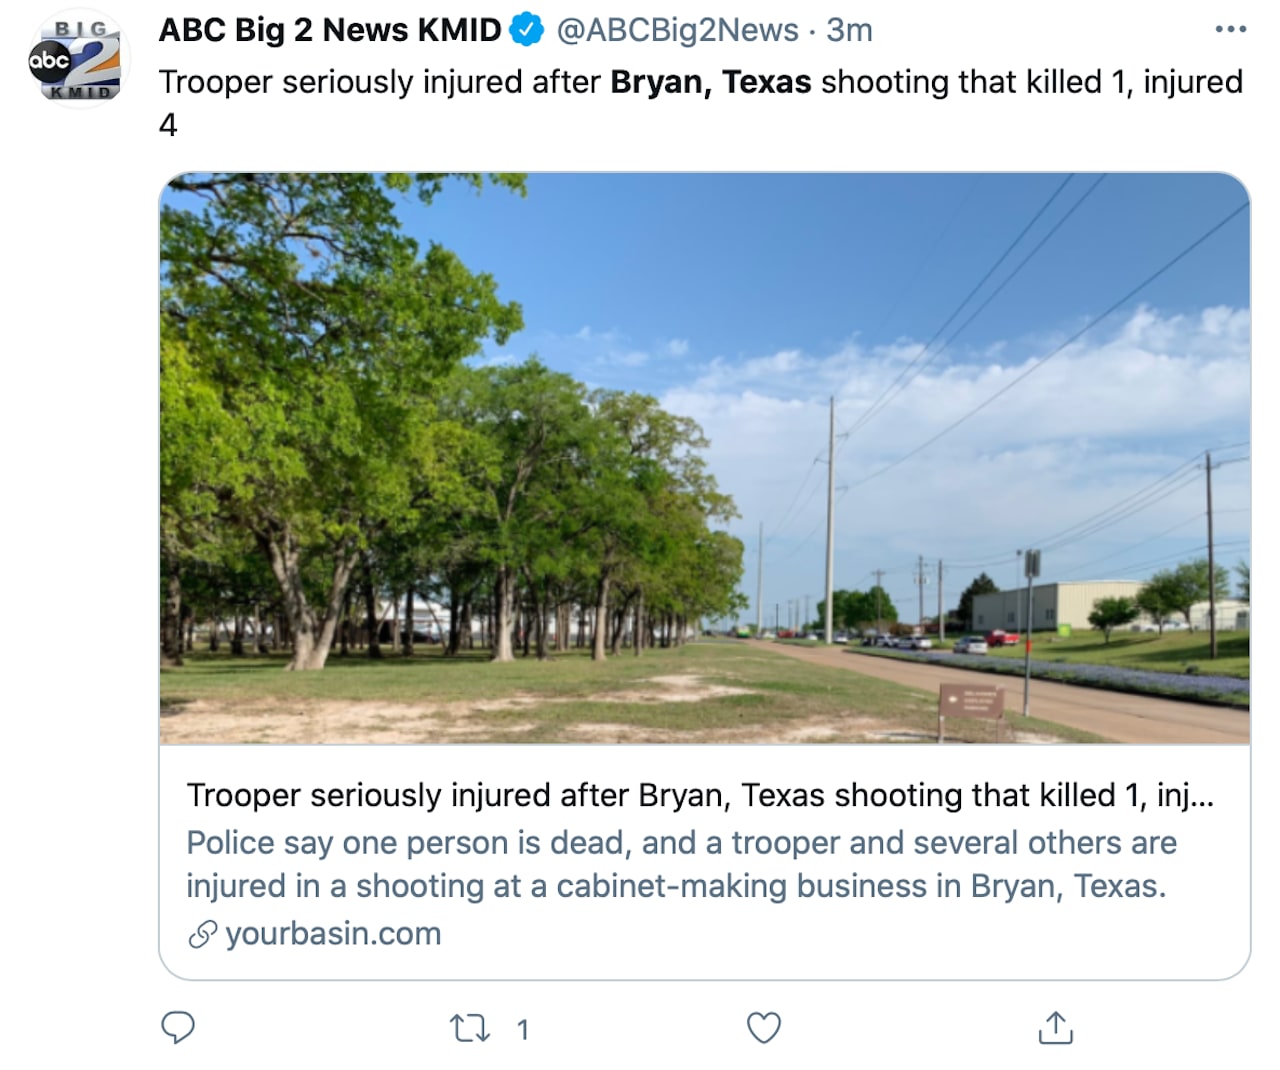This screenshot has width=1280, height=1070.
Task: Click the trailing "4" on the tweet's second line
Action: [x=168, y=125]
